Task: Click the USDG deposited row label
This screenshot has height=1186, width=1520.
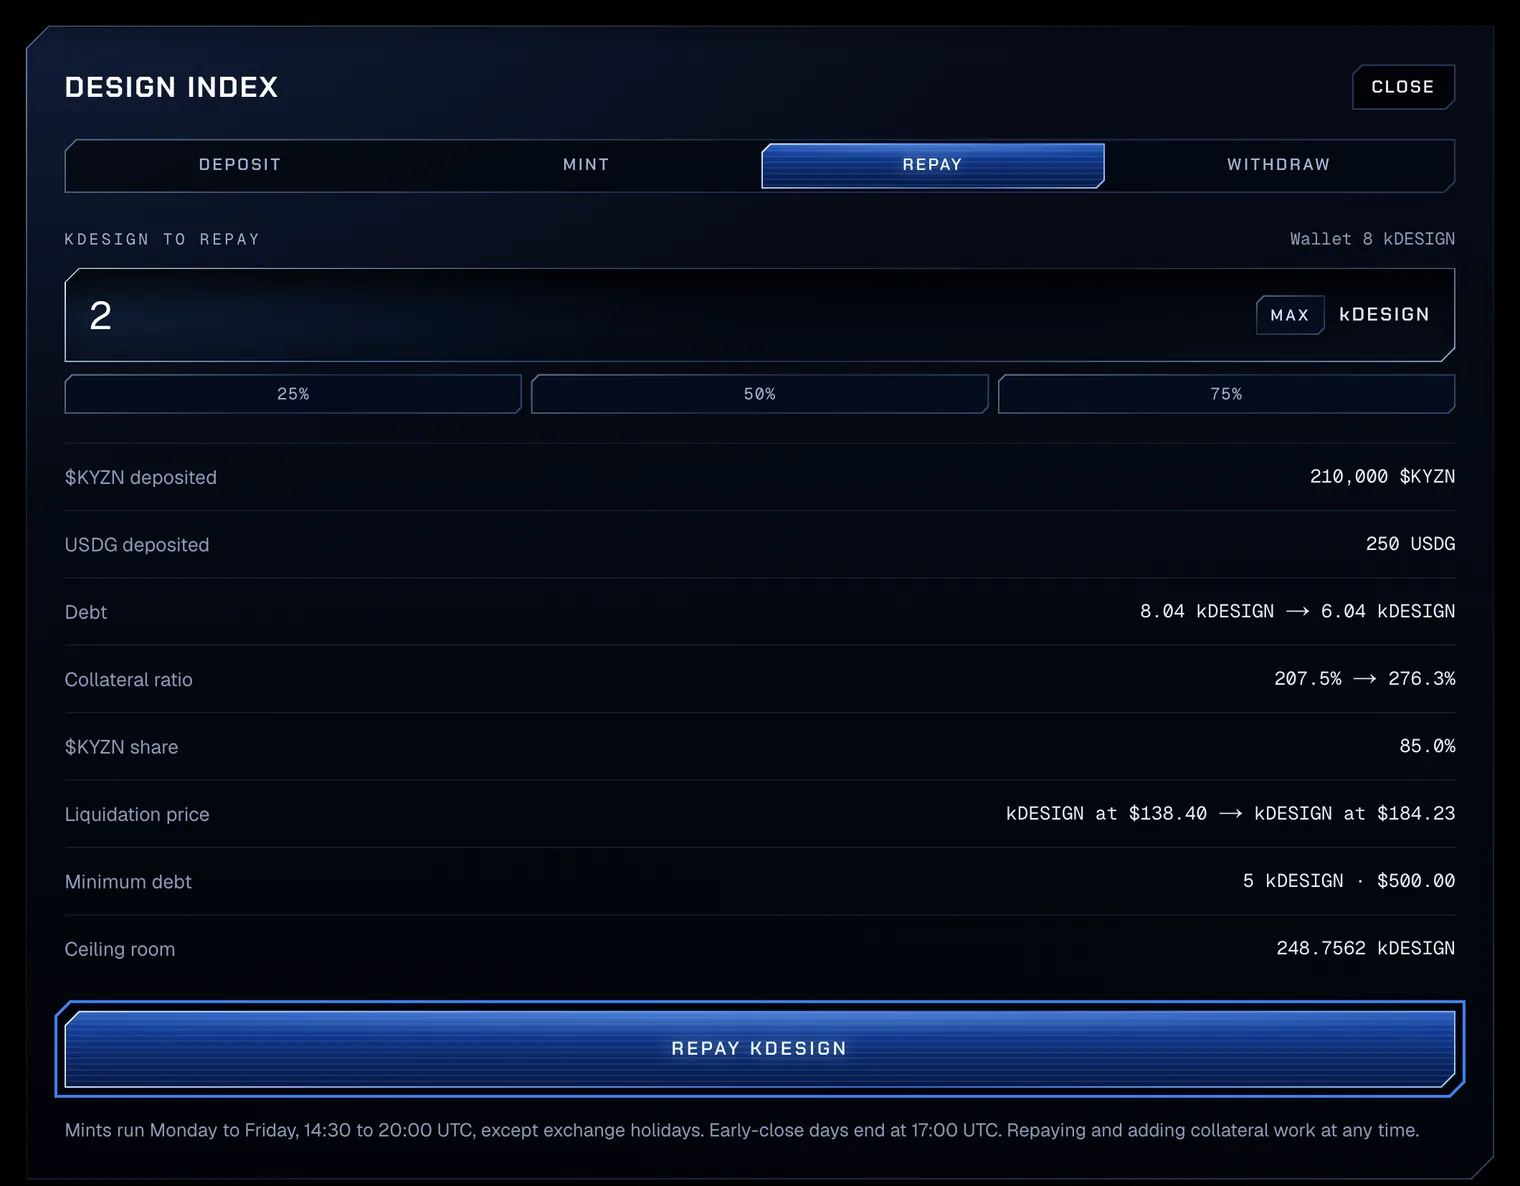Action: pos(137,545)
